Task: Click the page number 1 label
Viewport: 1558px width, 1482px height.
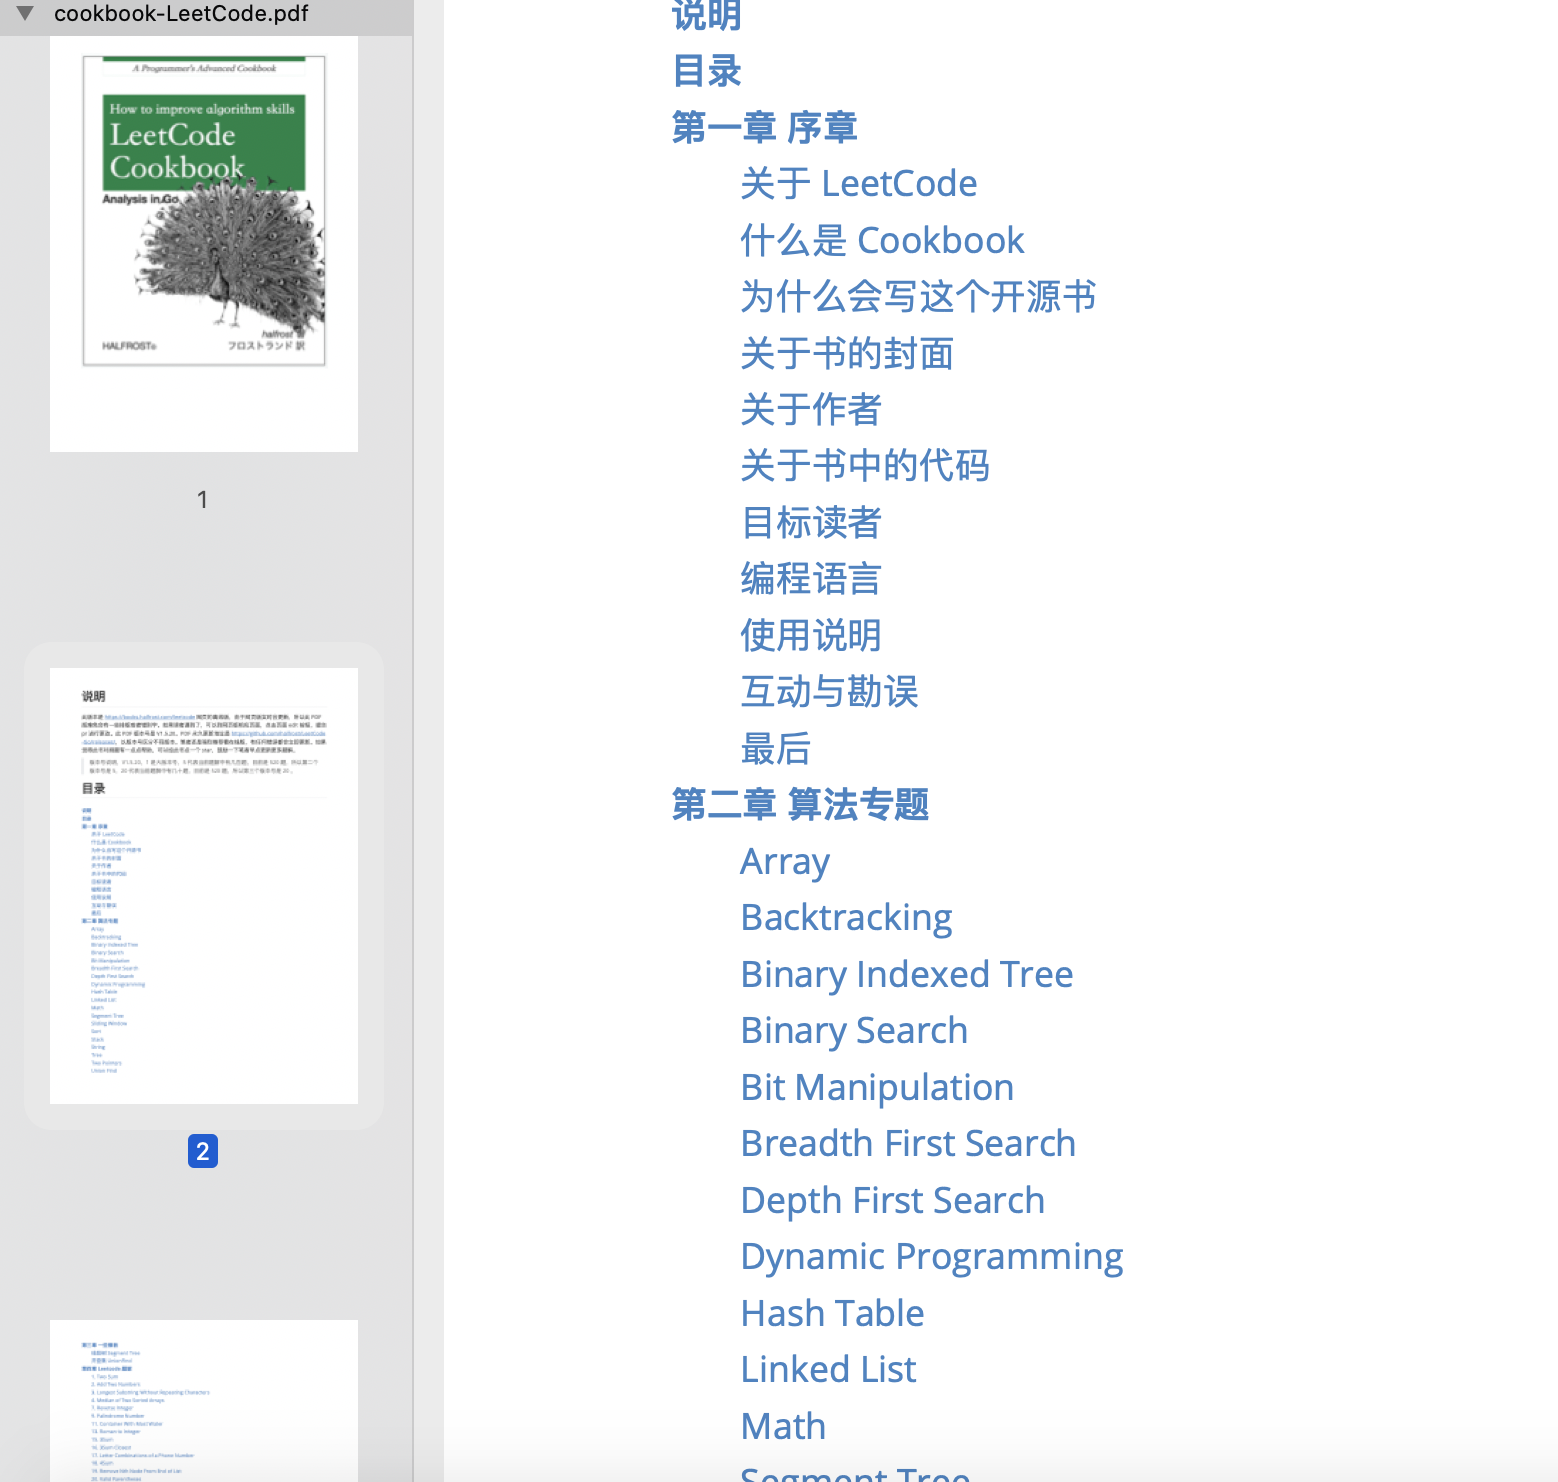Action: point(203,499)
